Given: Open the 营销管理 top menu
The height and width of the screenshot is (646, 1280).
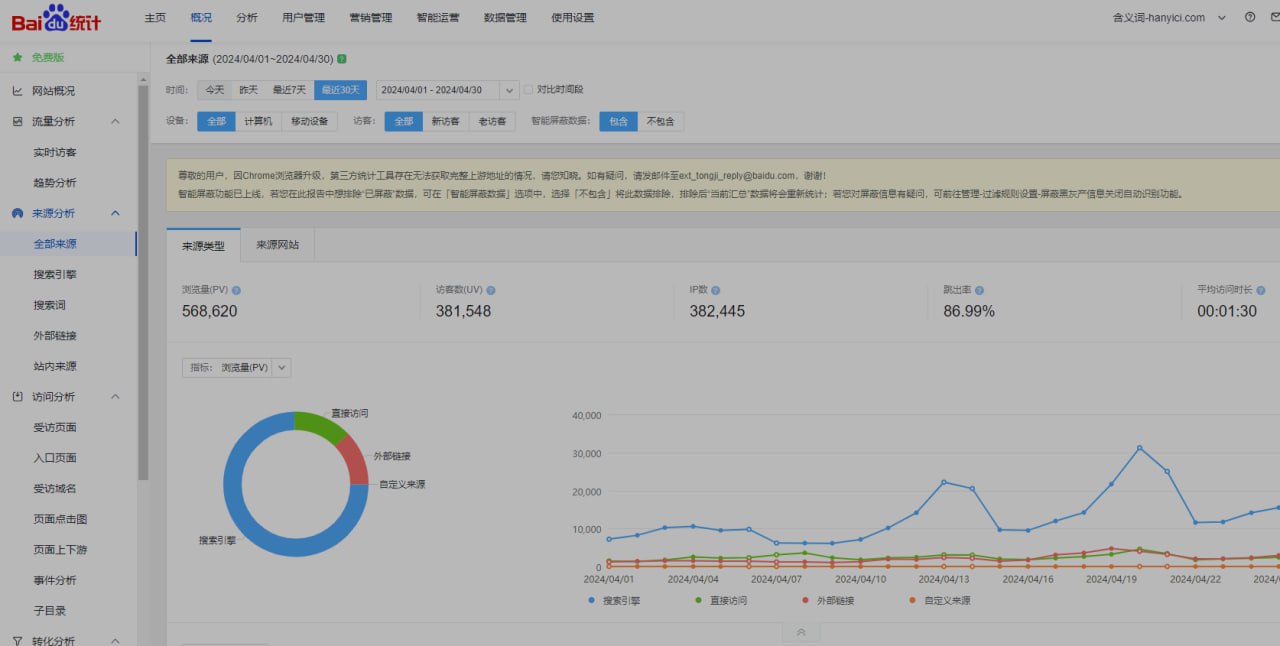Looking at the screenshot, I should 371,18.
